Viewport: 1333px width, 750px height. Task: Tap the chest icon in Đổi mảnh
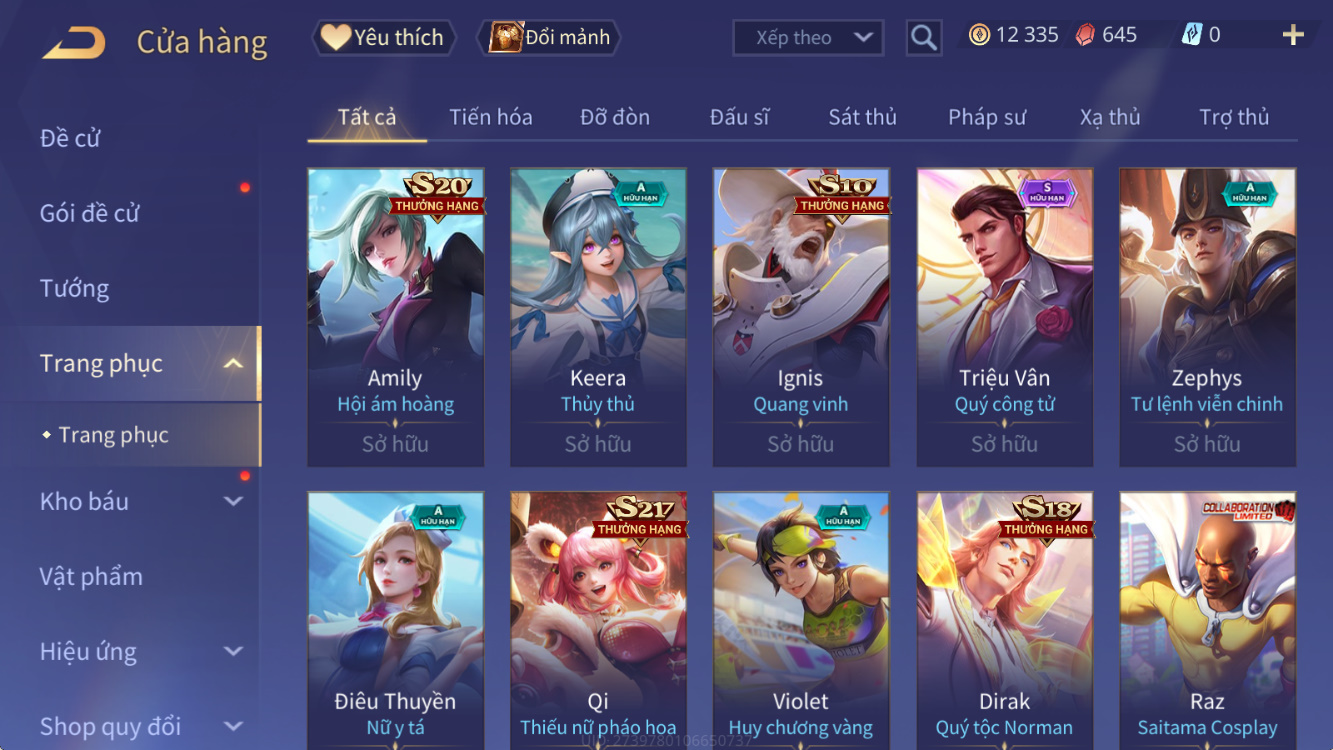[x=506, y=37]
